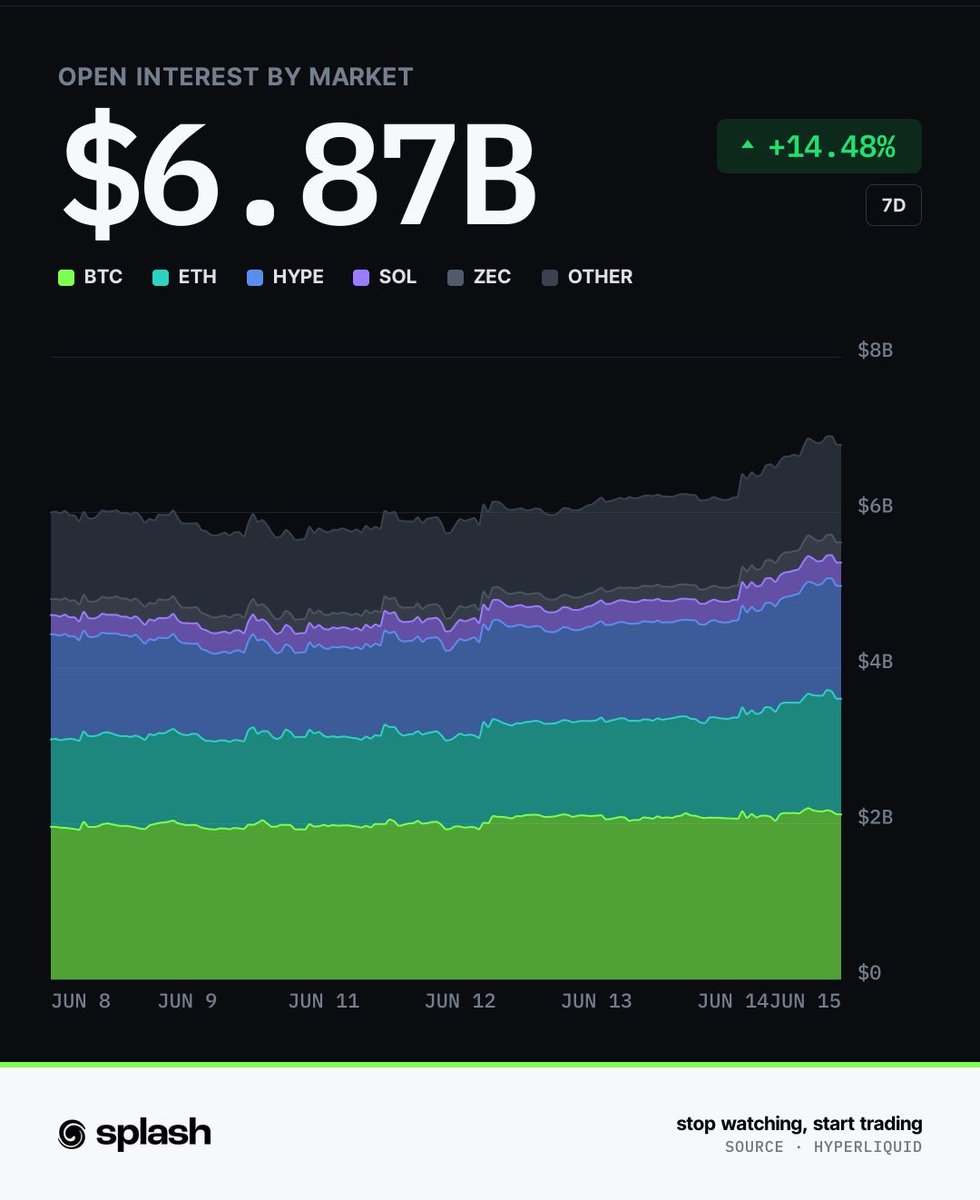The height and width of the screenshot is (1200, 980).
Task: Click the $6.87B total value
Action: [299, 176]
